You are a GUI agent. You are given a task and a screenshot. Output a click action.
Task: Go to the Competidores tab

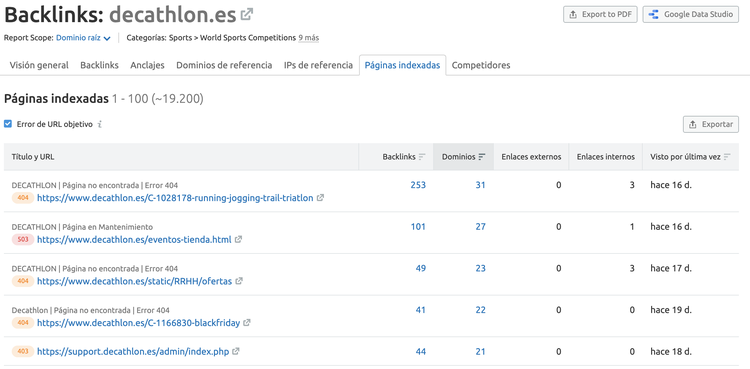(481, 65)
